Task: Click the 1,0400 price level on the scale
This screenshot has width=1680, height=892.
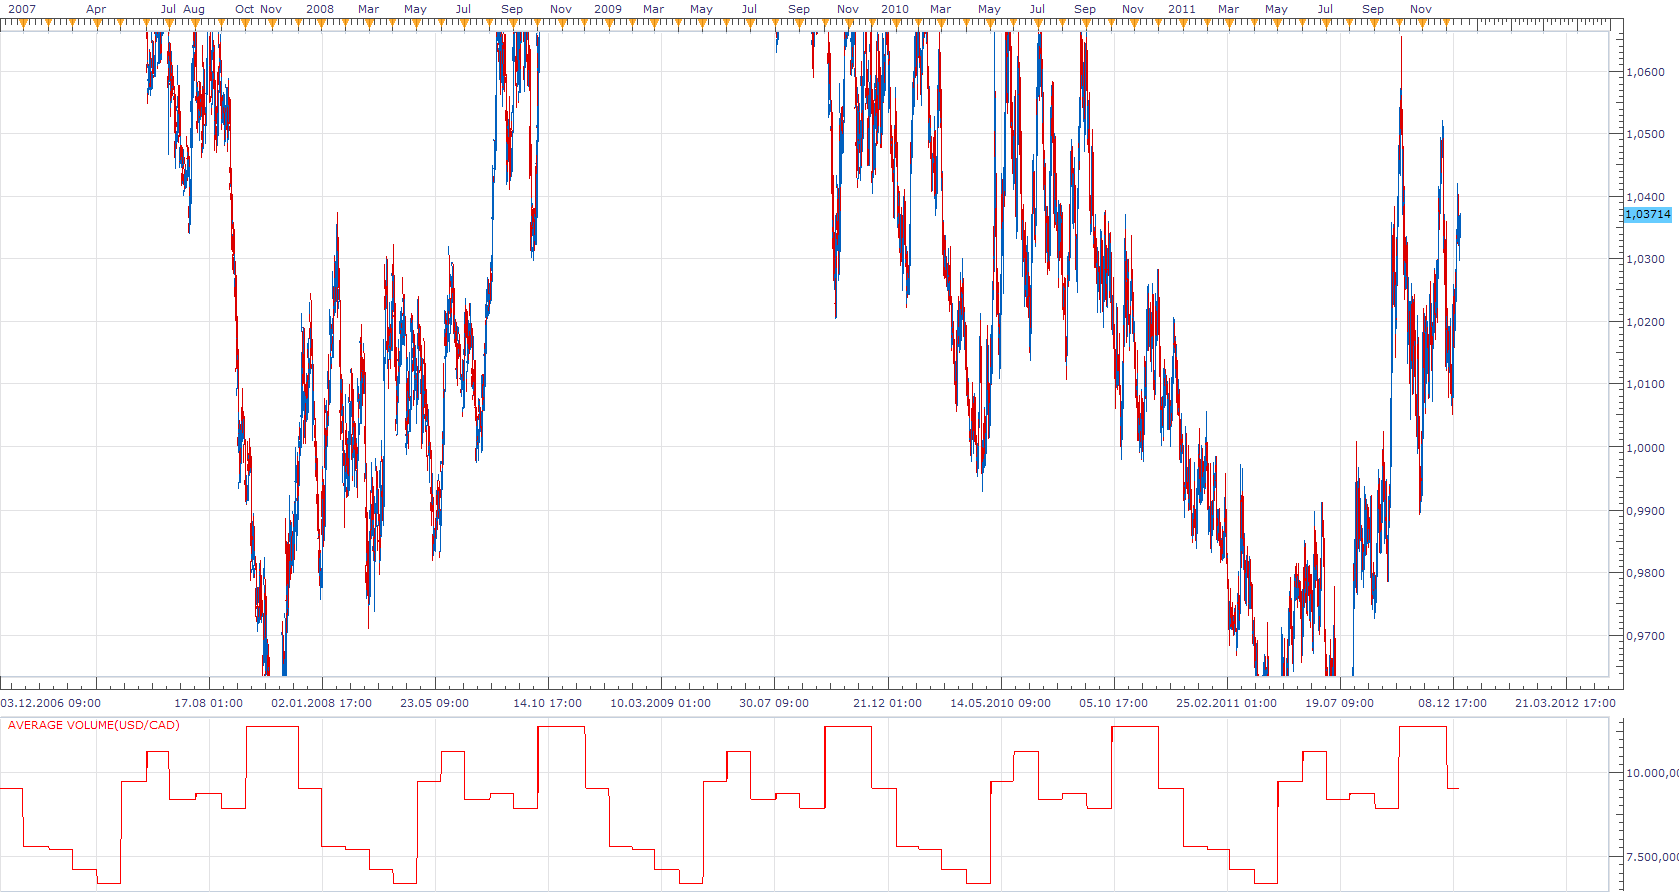Action: [1646, 197]
